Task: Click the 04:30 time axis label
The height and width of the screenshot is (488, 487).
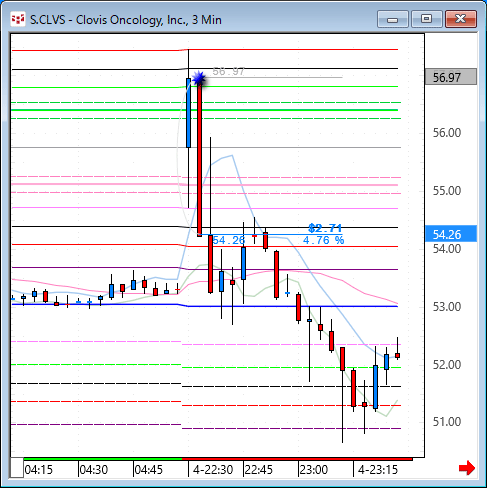Action: (94, 470)
